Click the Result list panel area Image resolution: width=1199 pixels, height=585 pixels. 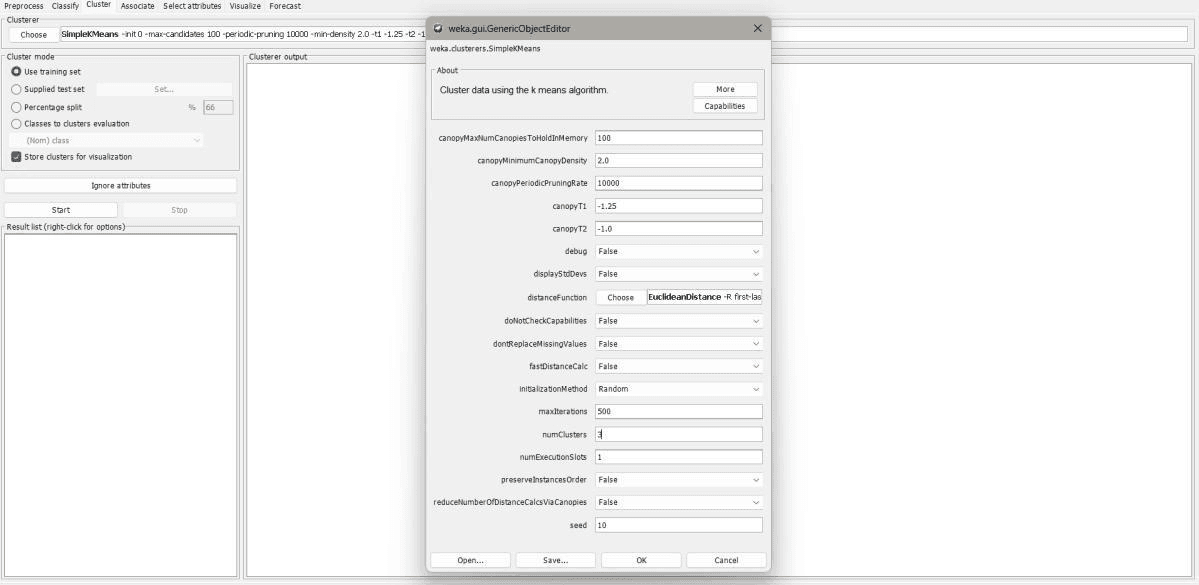point(121,405)
